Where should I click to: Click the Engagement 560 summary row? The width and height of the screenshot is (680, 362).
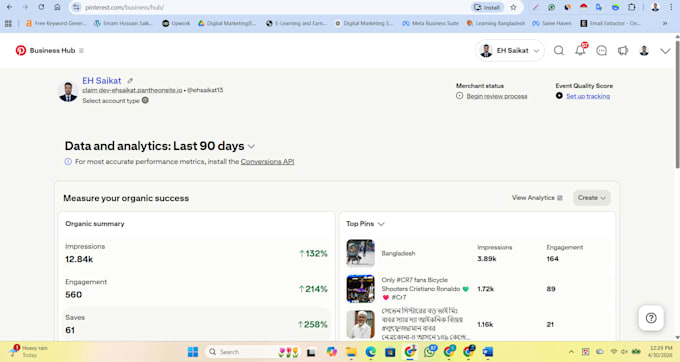tap(196, 289)
